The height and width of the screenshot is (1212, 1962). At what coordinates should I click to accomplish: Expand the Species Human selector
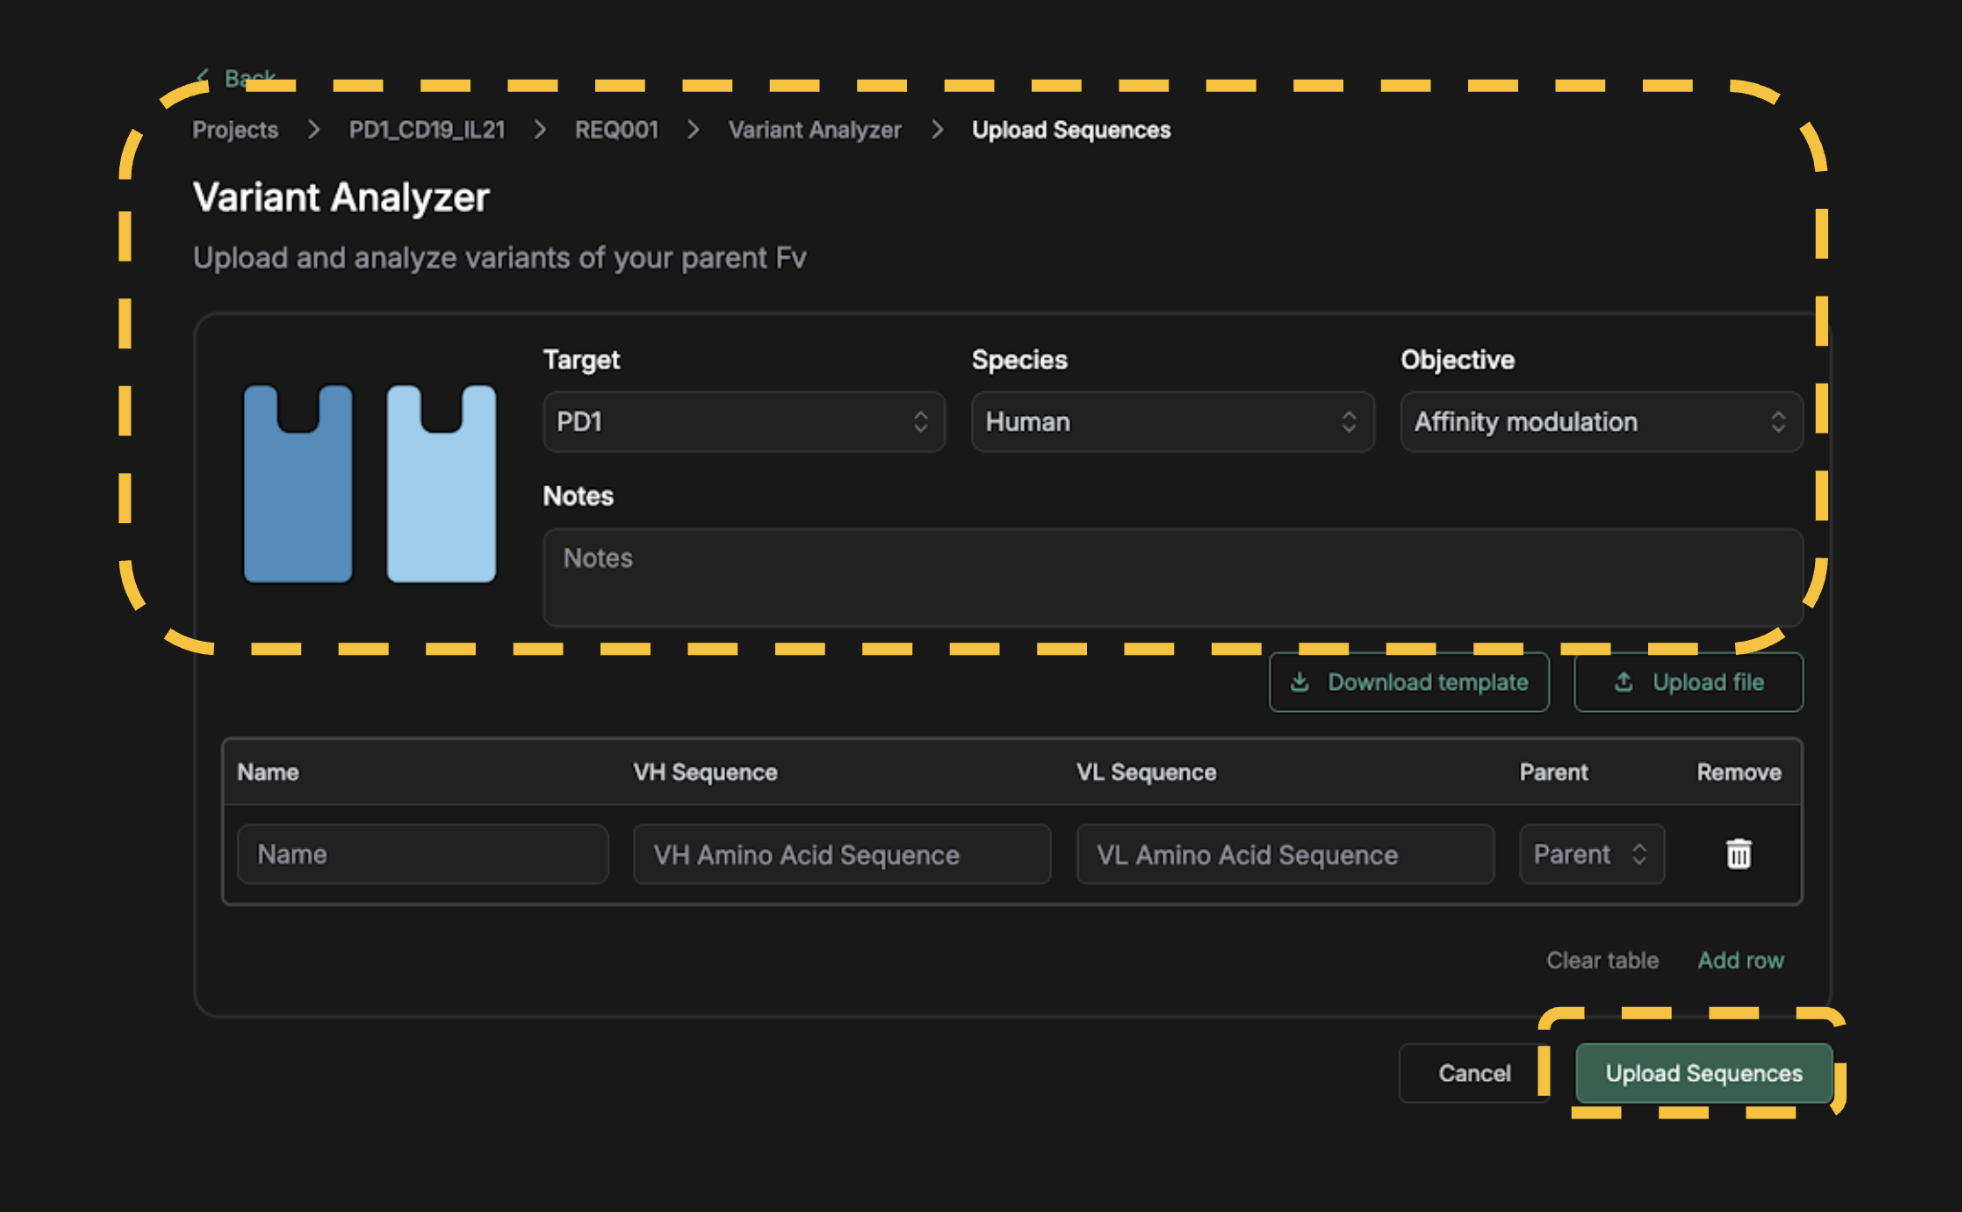1172,422
